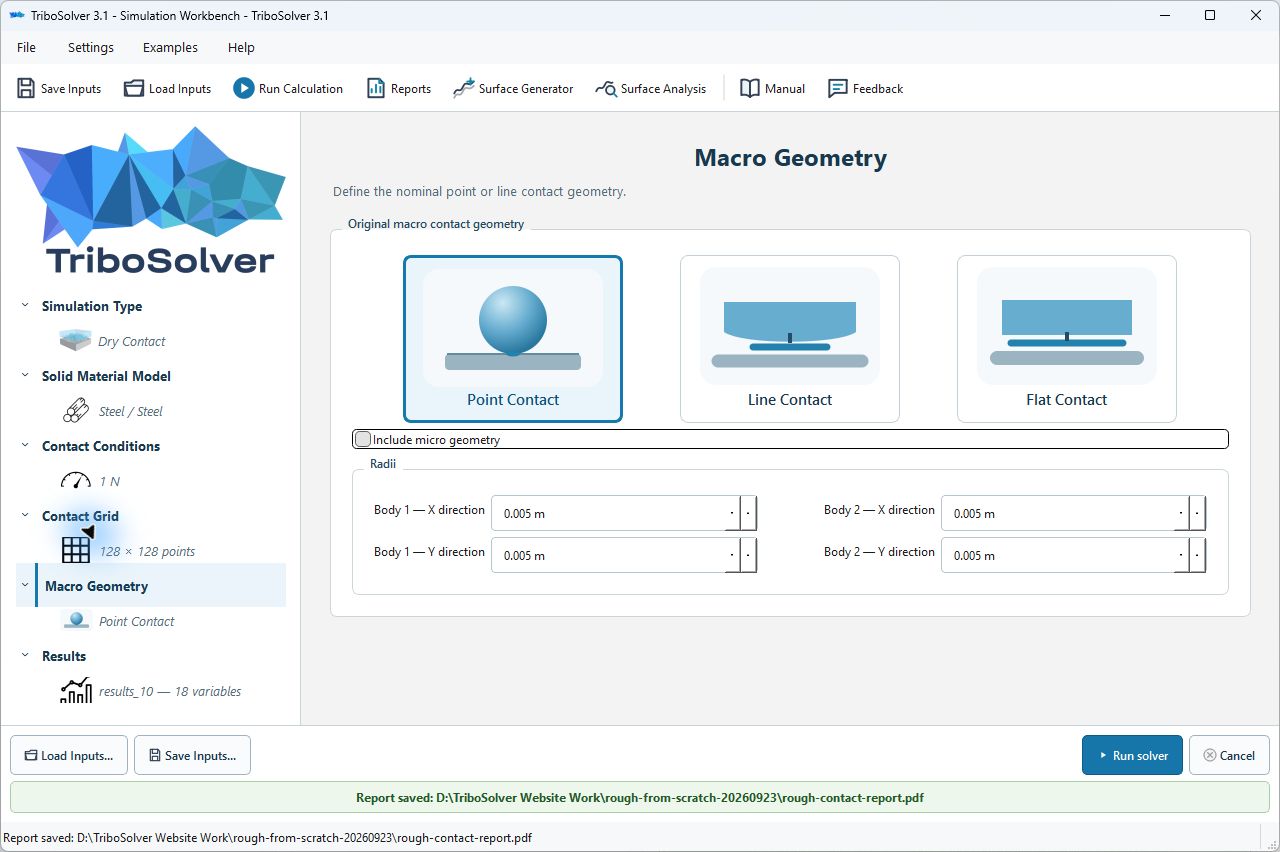This screenshot has height=852, width=1280.
Task: Click the Body 2 — X direction radius field
Action: pyautogui.click(x=1074, y=514)
